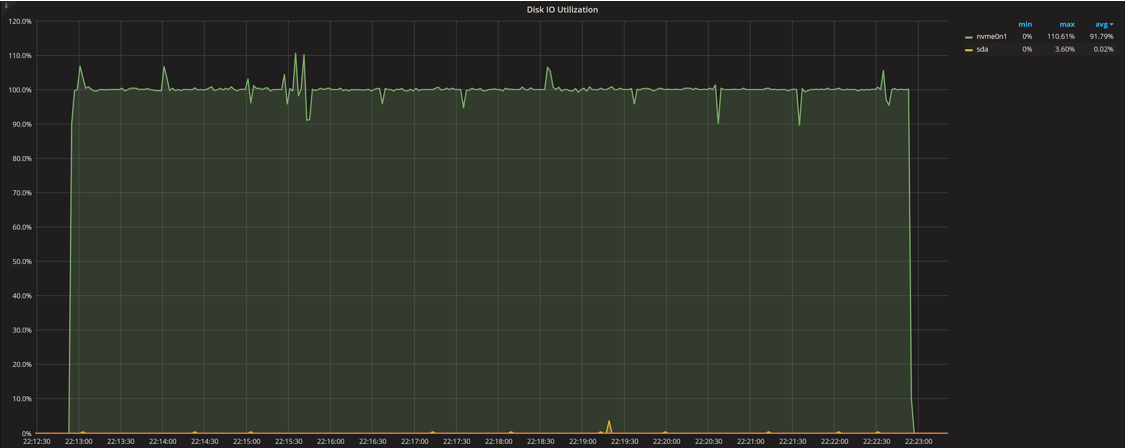The width and height of the screenshot is (1125, 448).
Task: Click the tallest nvme0n1 peak near 22:15:30
Action: click(295, 54)
